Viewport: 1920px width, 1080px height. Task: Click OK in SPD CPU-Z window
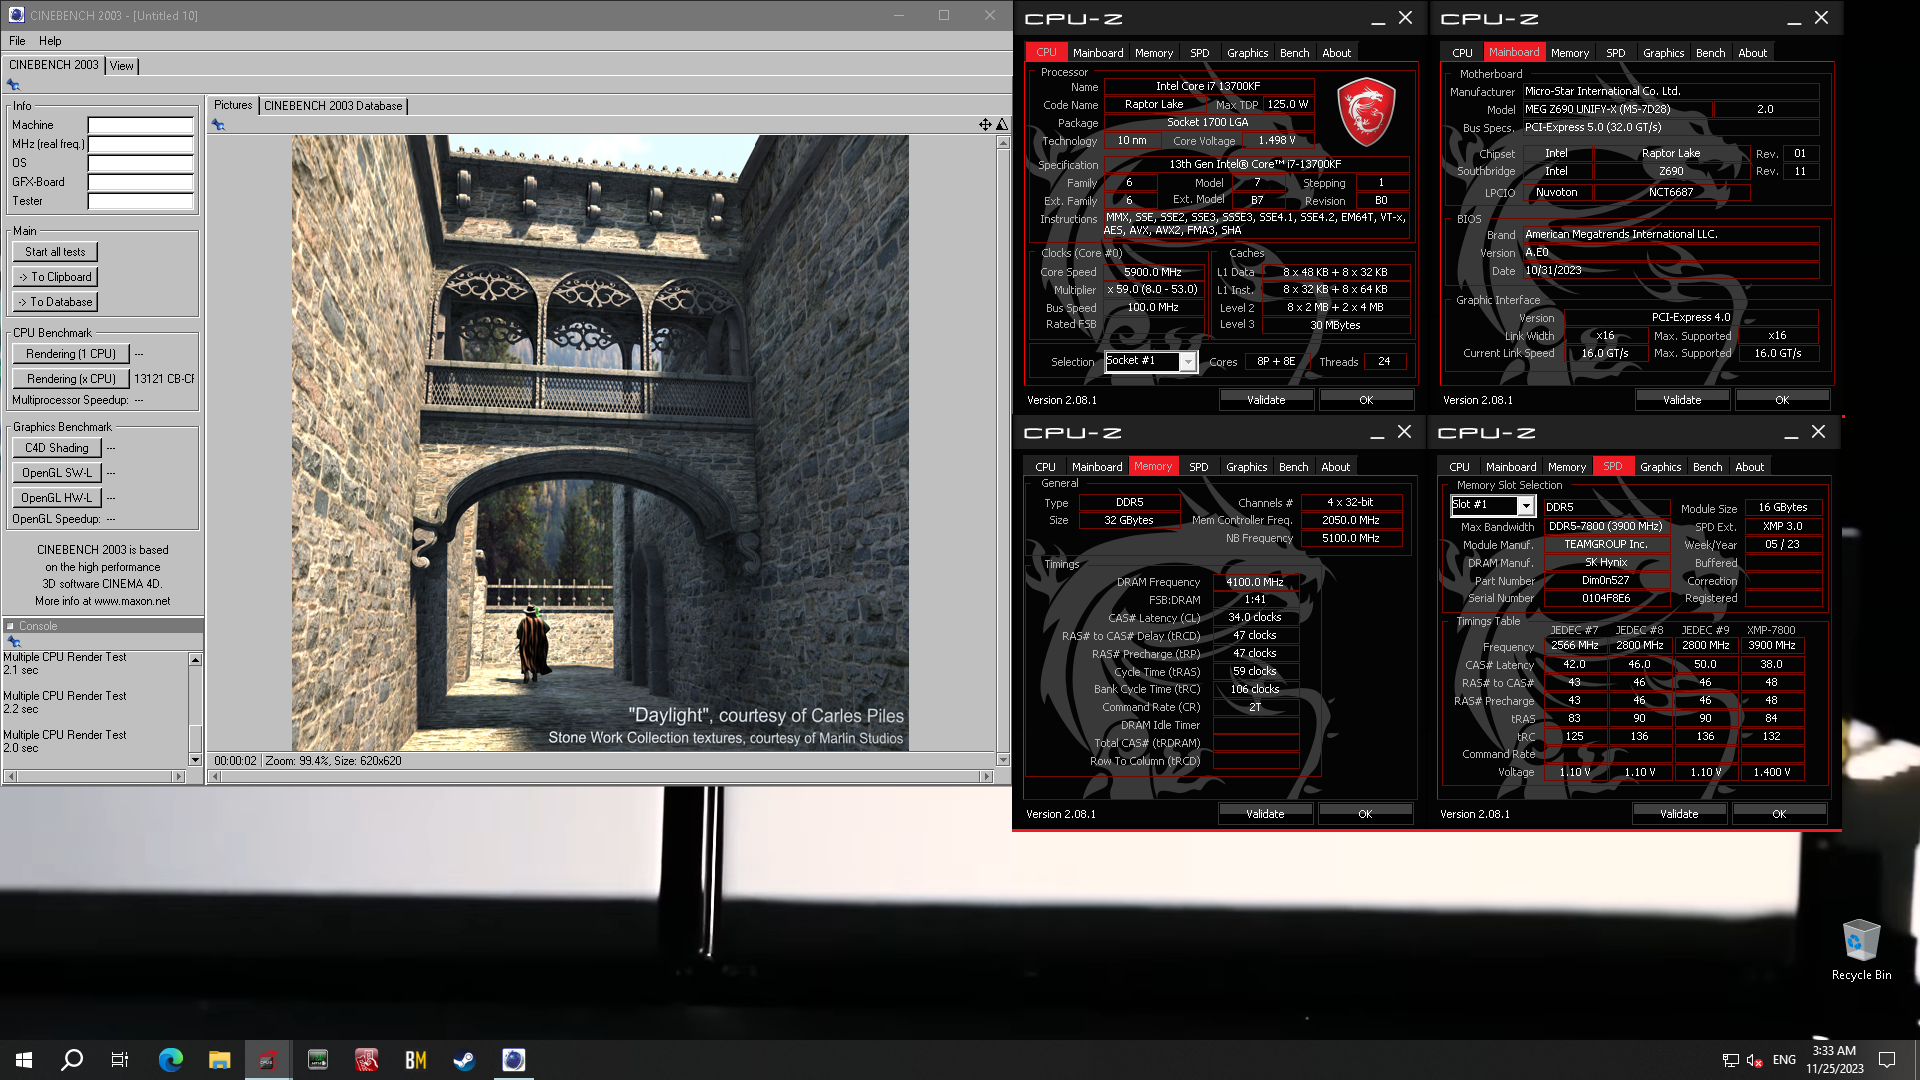click(x=1779, y=814)
